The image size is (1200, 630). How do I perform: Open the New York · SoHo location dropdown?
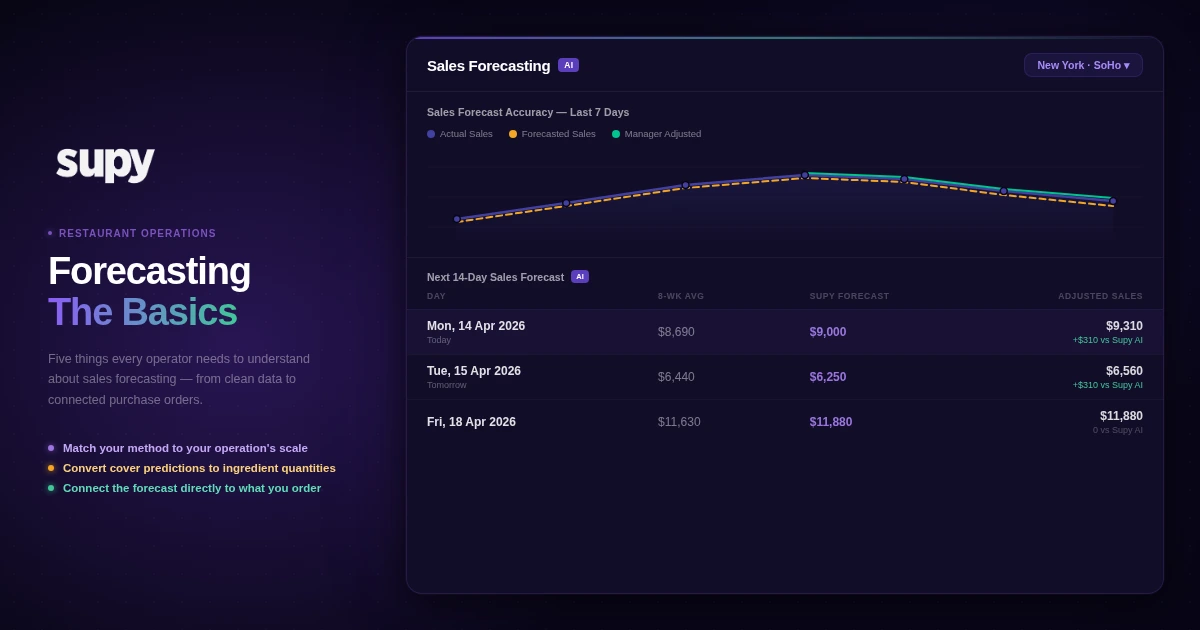(1083, 64)
